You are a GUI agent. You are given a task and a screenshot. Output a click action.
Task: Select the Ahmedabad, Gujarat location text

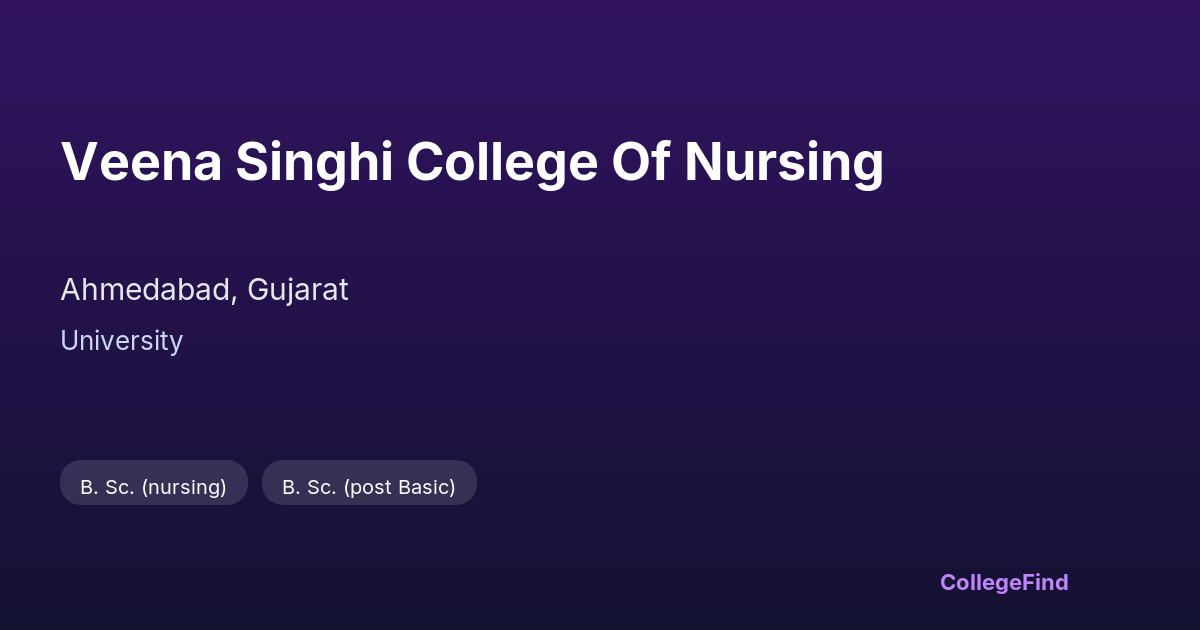[204, 290]
